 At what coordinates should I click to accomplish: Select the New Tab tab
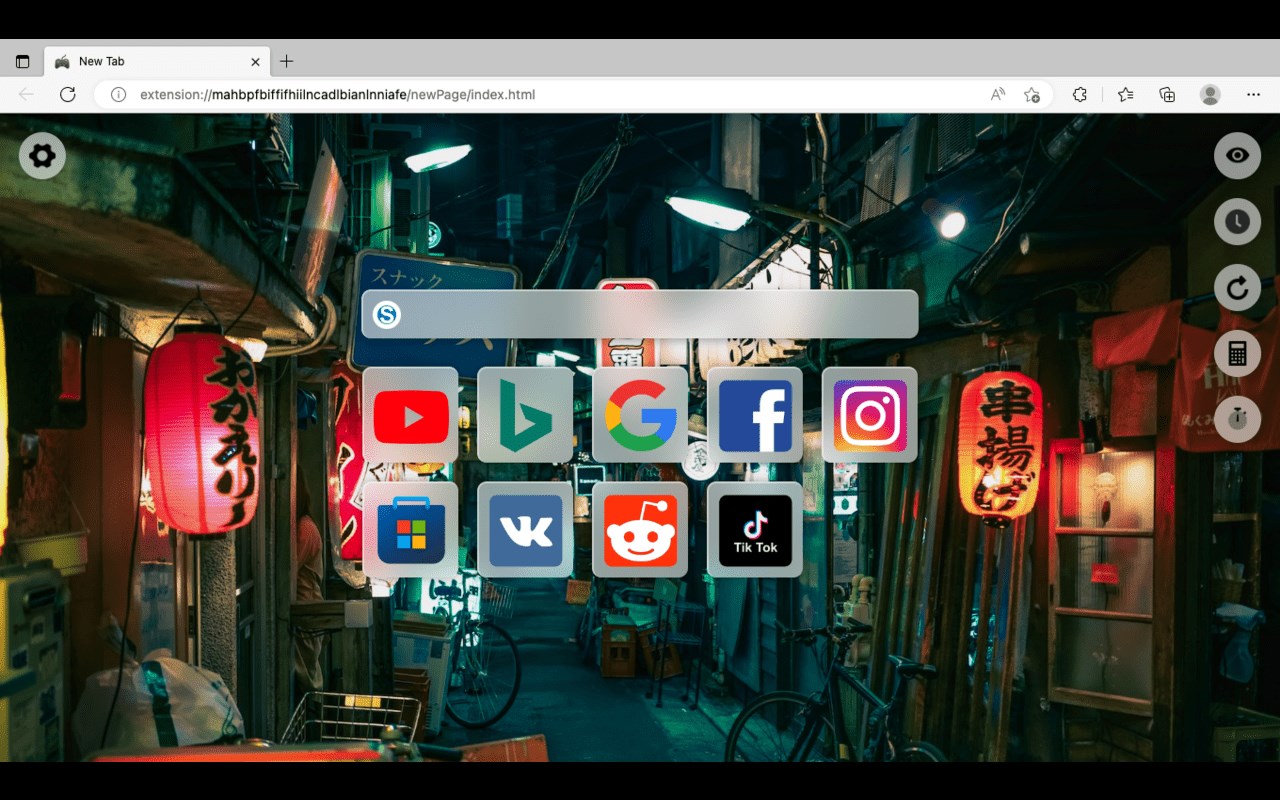coord(157,61)
